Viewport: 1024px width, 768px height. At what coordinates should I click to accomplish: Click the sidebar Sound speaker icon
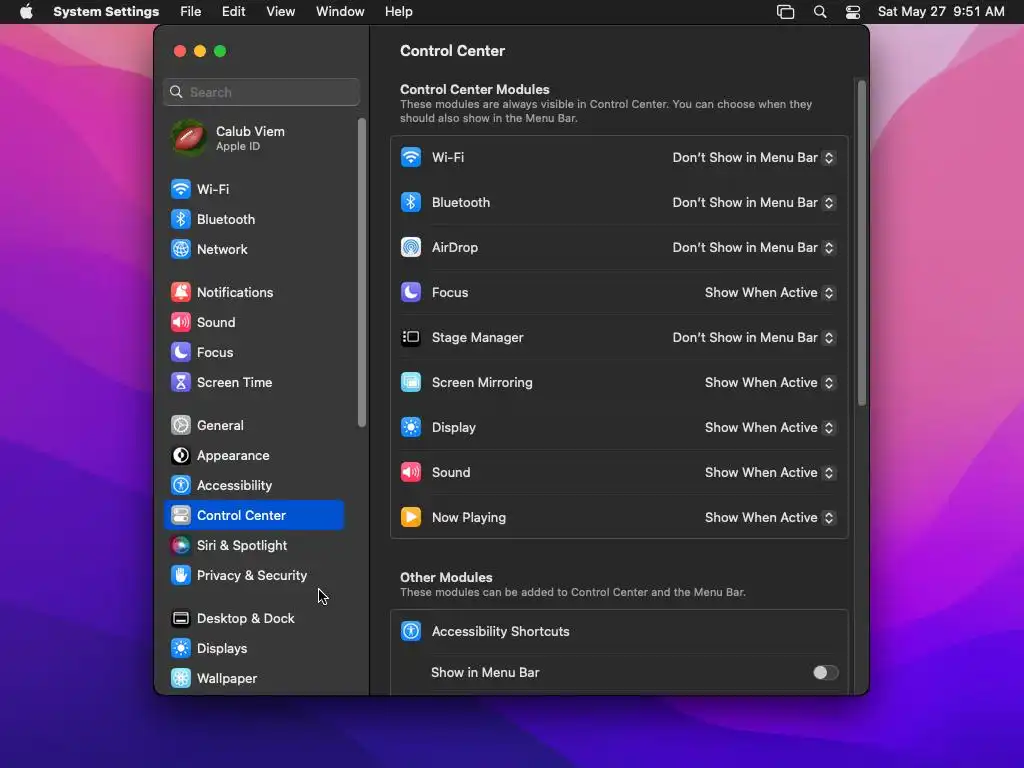click(181, 323)
